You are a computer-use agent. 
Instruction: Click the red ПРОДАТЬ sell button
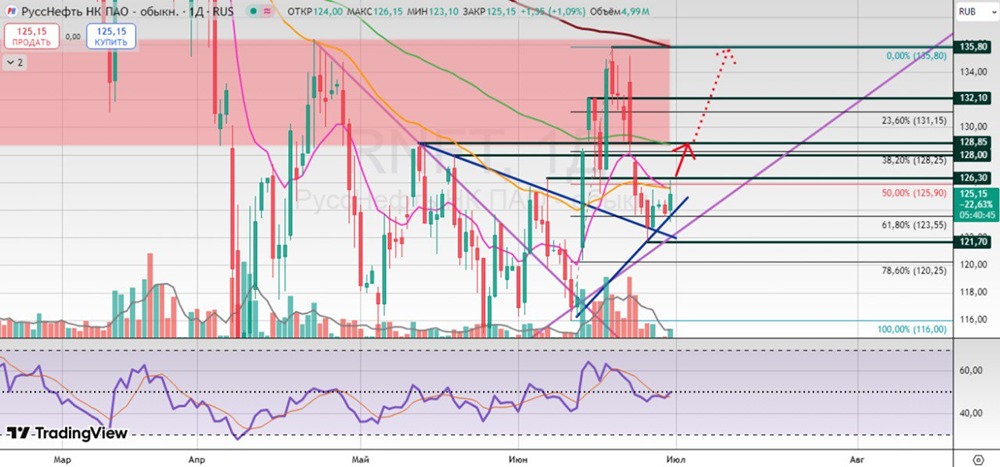tap(32, 36)
